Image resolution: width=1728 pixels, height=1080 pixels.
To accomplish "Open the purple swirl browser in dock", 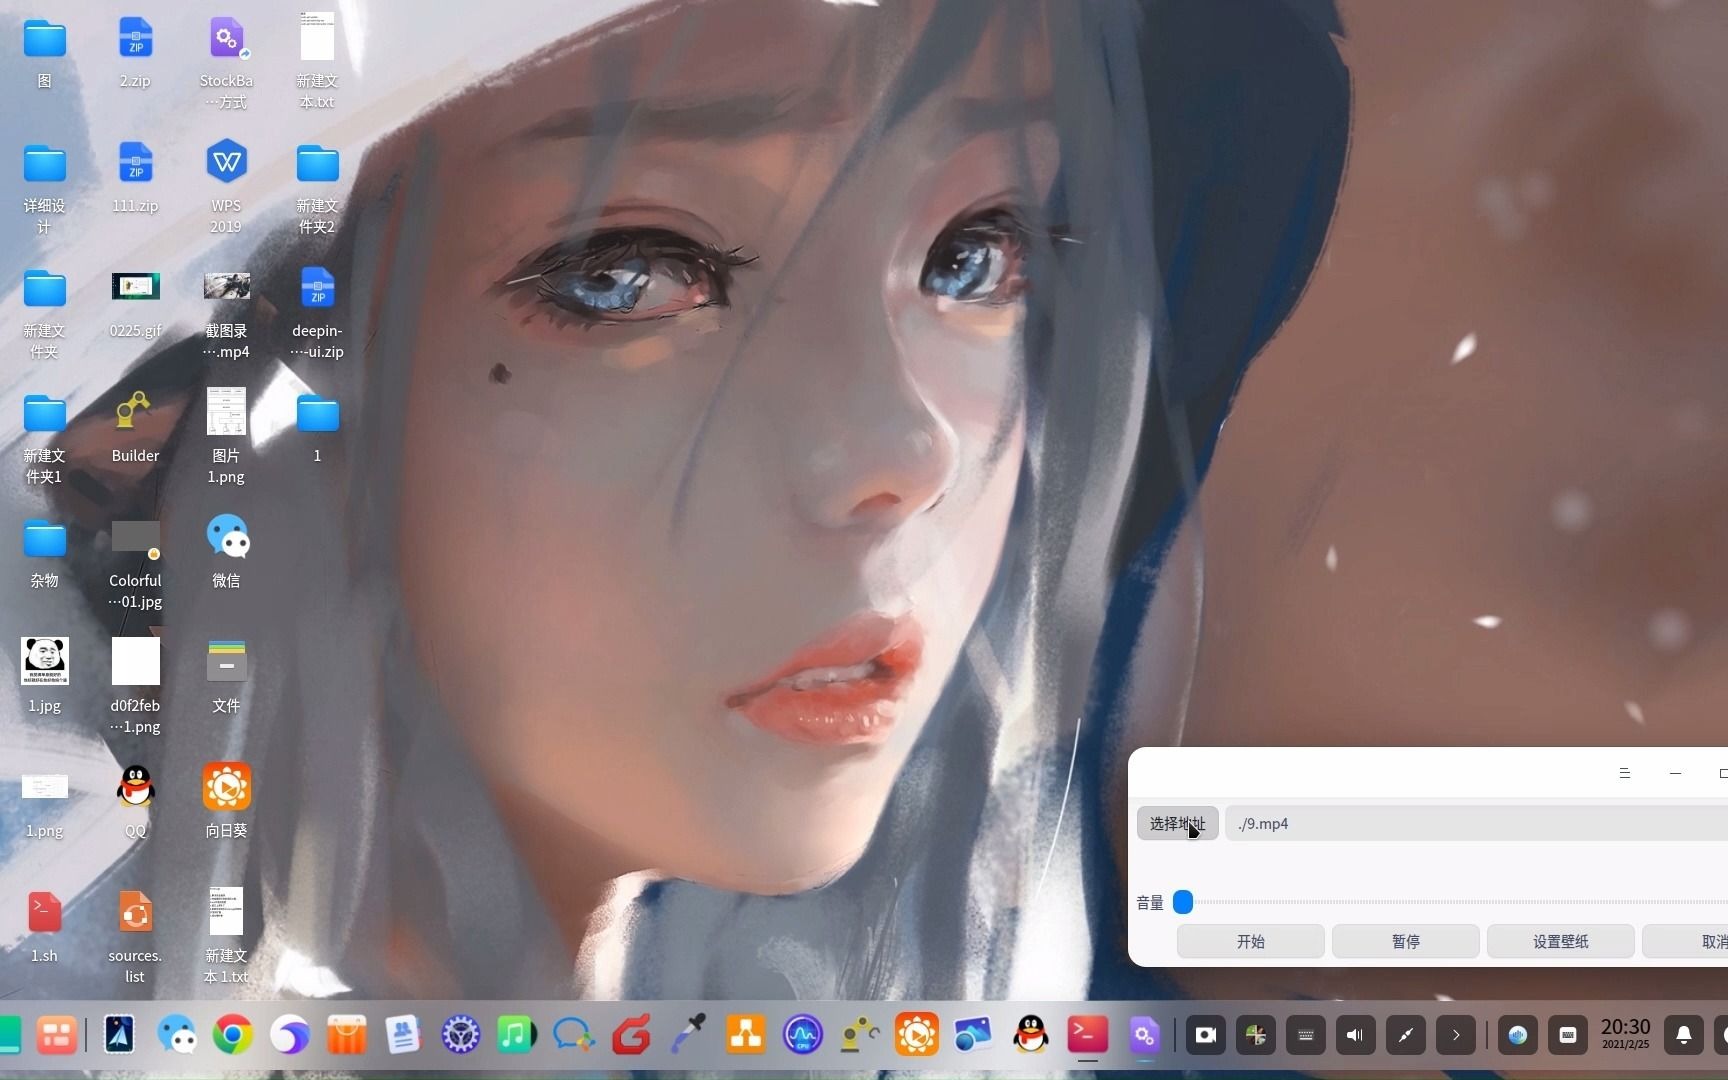I will tap(289, 1035).
